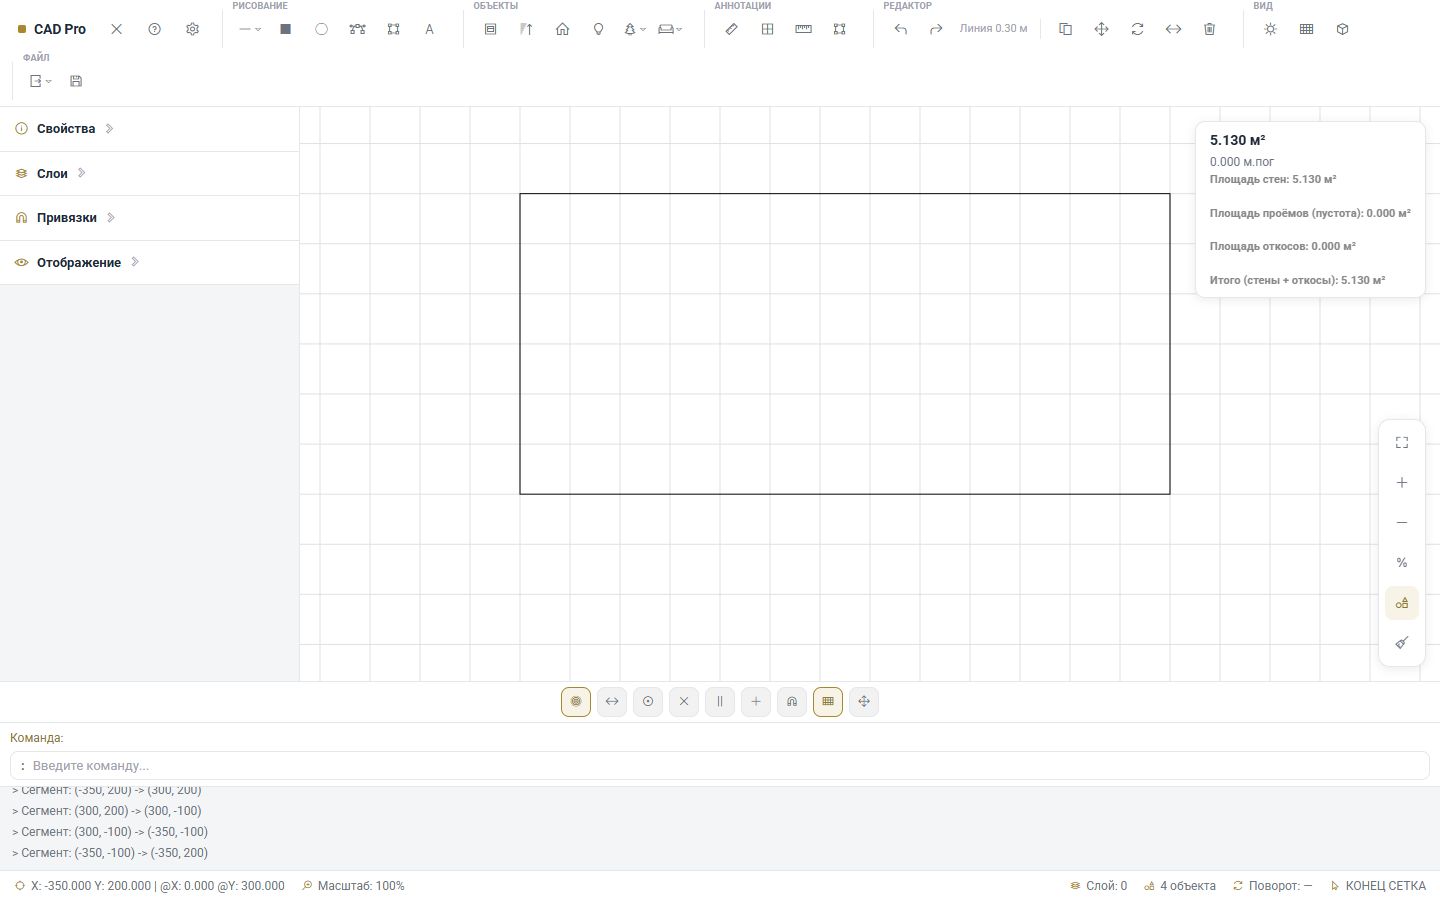Toggle the parallel snap button
Viewport: 1440px width, 900px height.
pos(720,701)
